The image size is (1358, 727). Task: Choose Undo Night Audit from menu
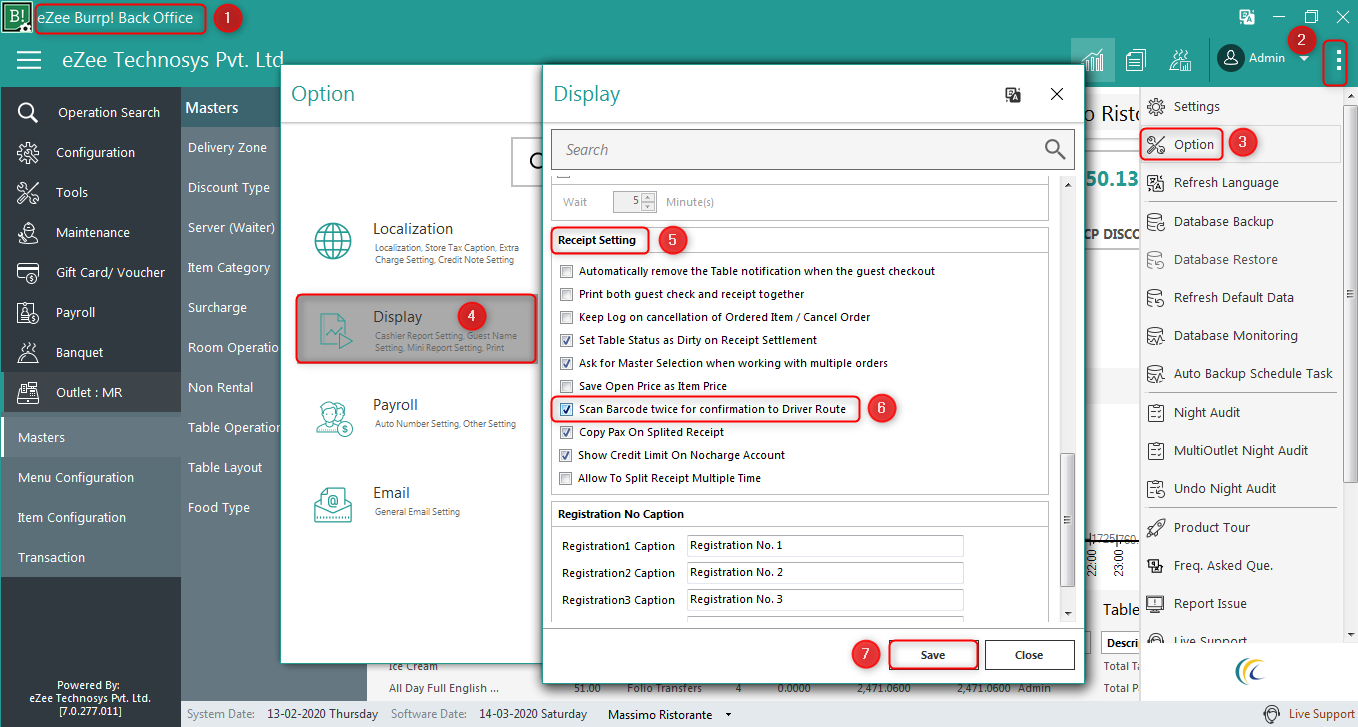(1225, 488)
